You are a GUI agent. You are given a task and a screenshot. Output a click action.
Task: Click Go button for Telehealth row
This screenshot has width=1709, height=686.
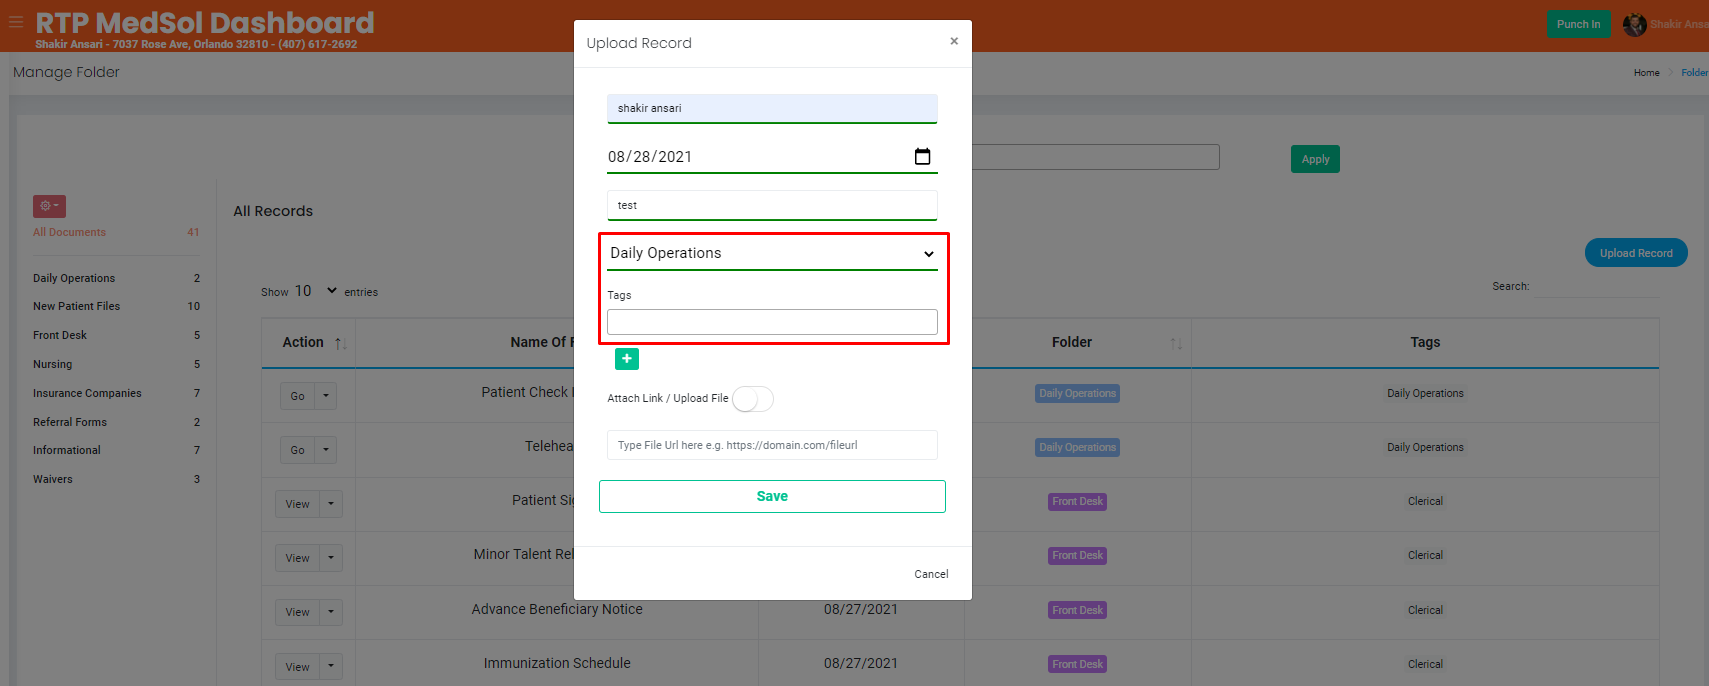click(298, 450)
